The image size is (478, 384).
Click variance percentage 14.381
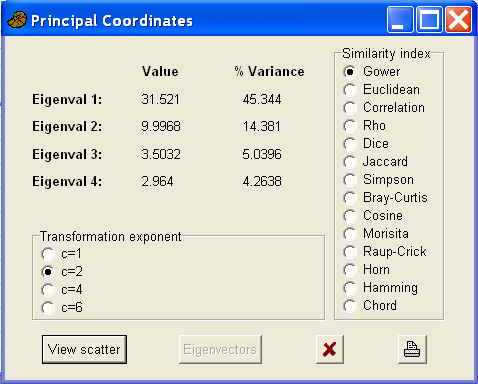(262, 126)
